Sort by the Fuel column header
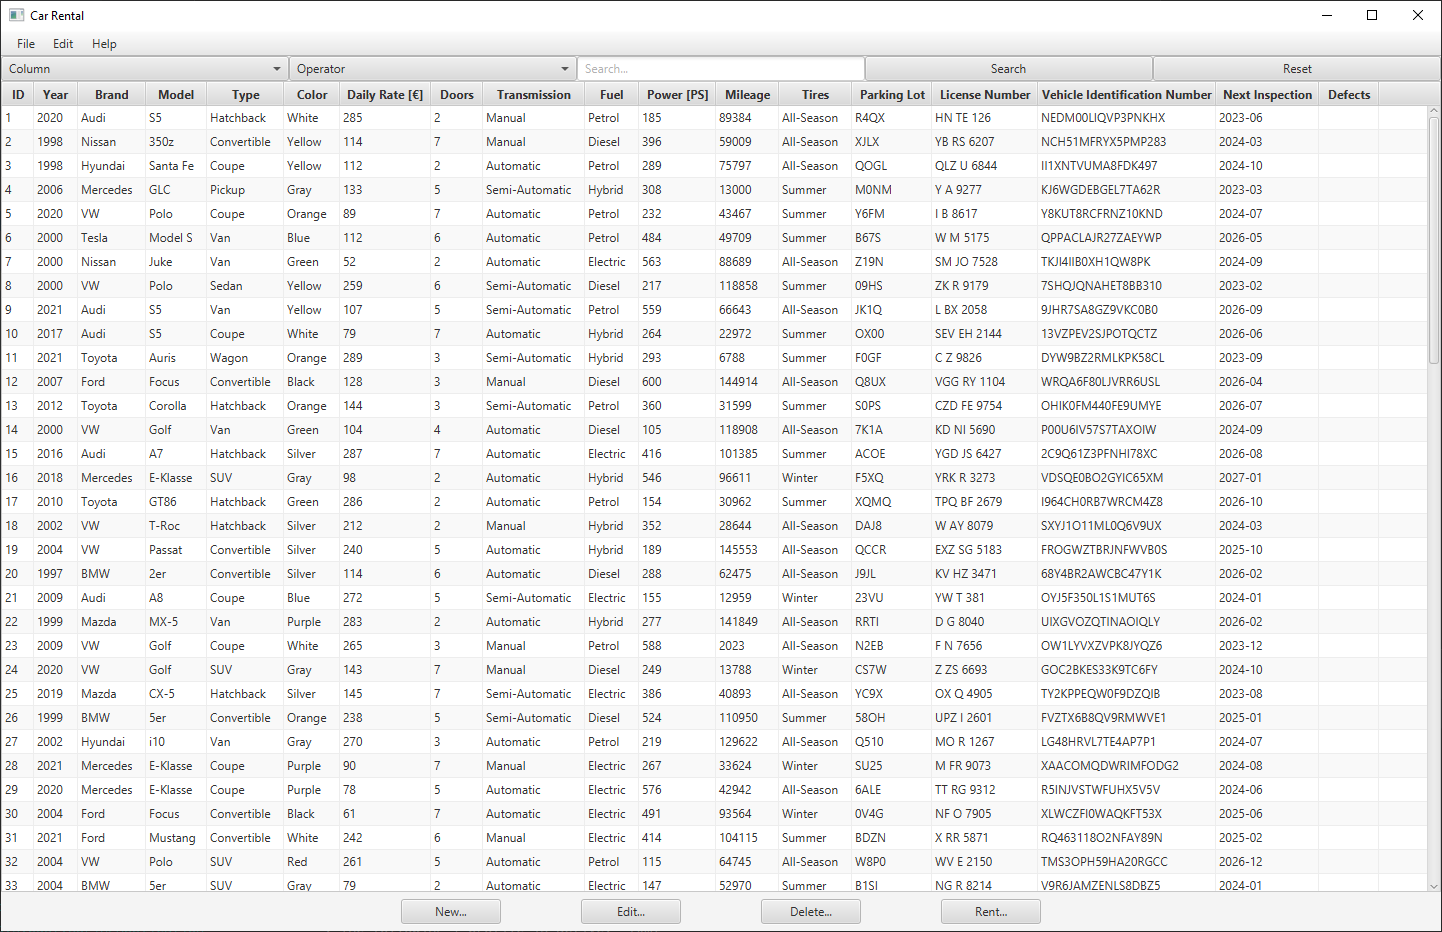This screenshot has width=1442, height=932. coord(612,95)
